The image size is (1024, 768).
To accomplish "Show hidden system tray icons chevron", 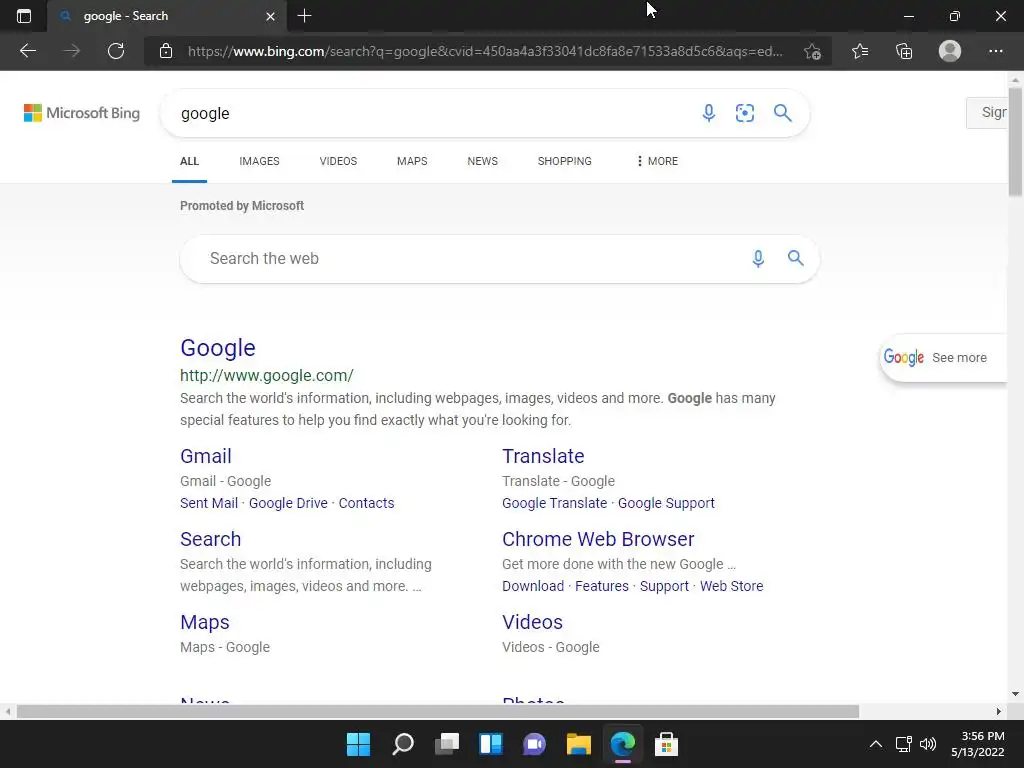I will 876,744.
